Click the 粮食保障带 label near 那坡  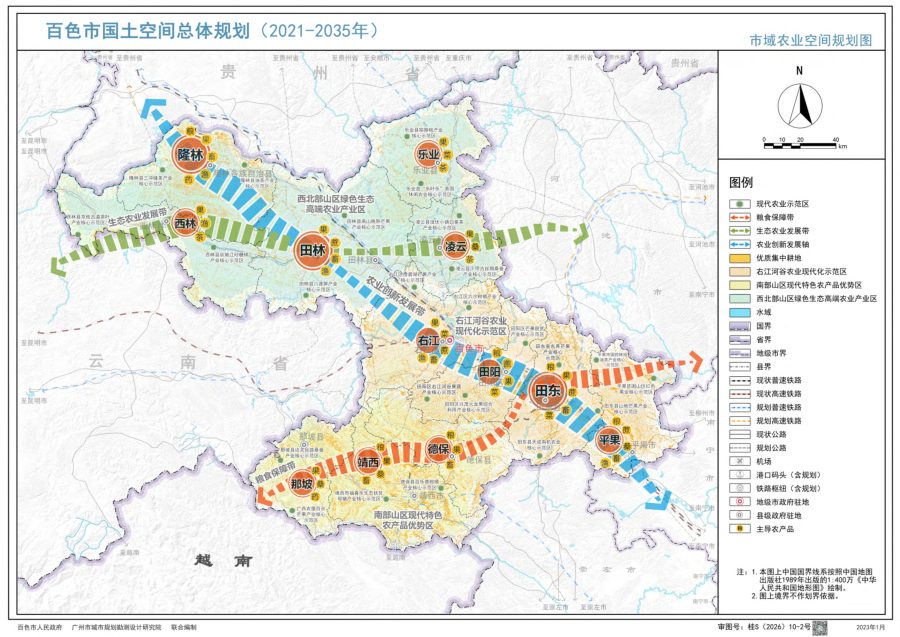pos(276,472)
